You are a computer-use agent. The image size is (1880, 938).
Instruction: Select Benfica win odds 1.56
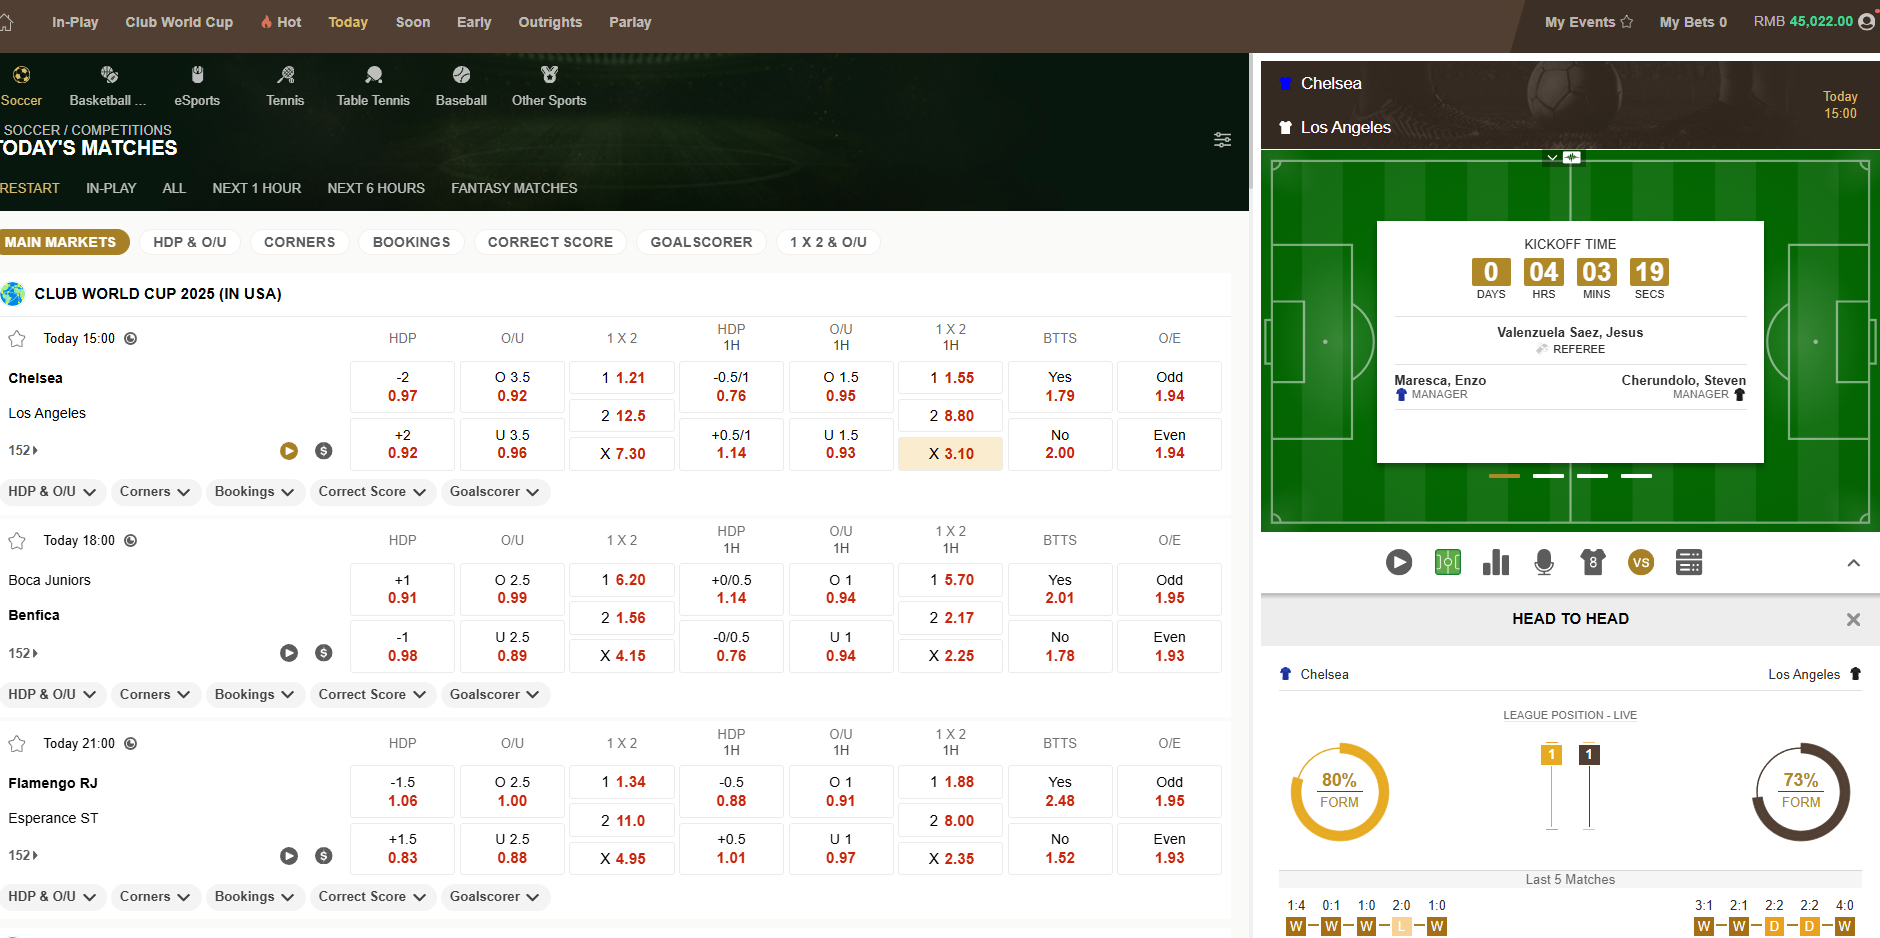tap(622, 618)
